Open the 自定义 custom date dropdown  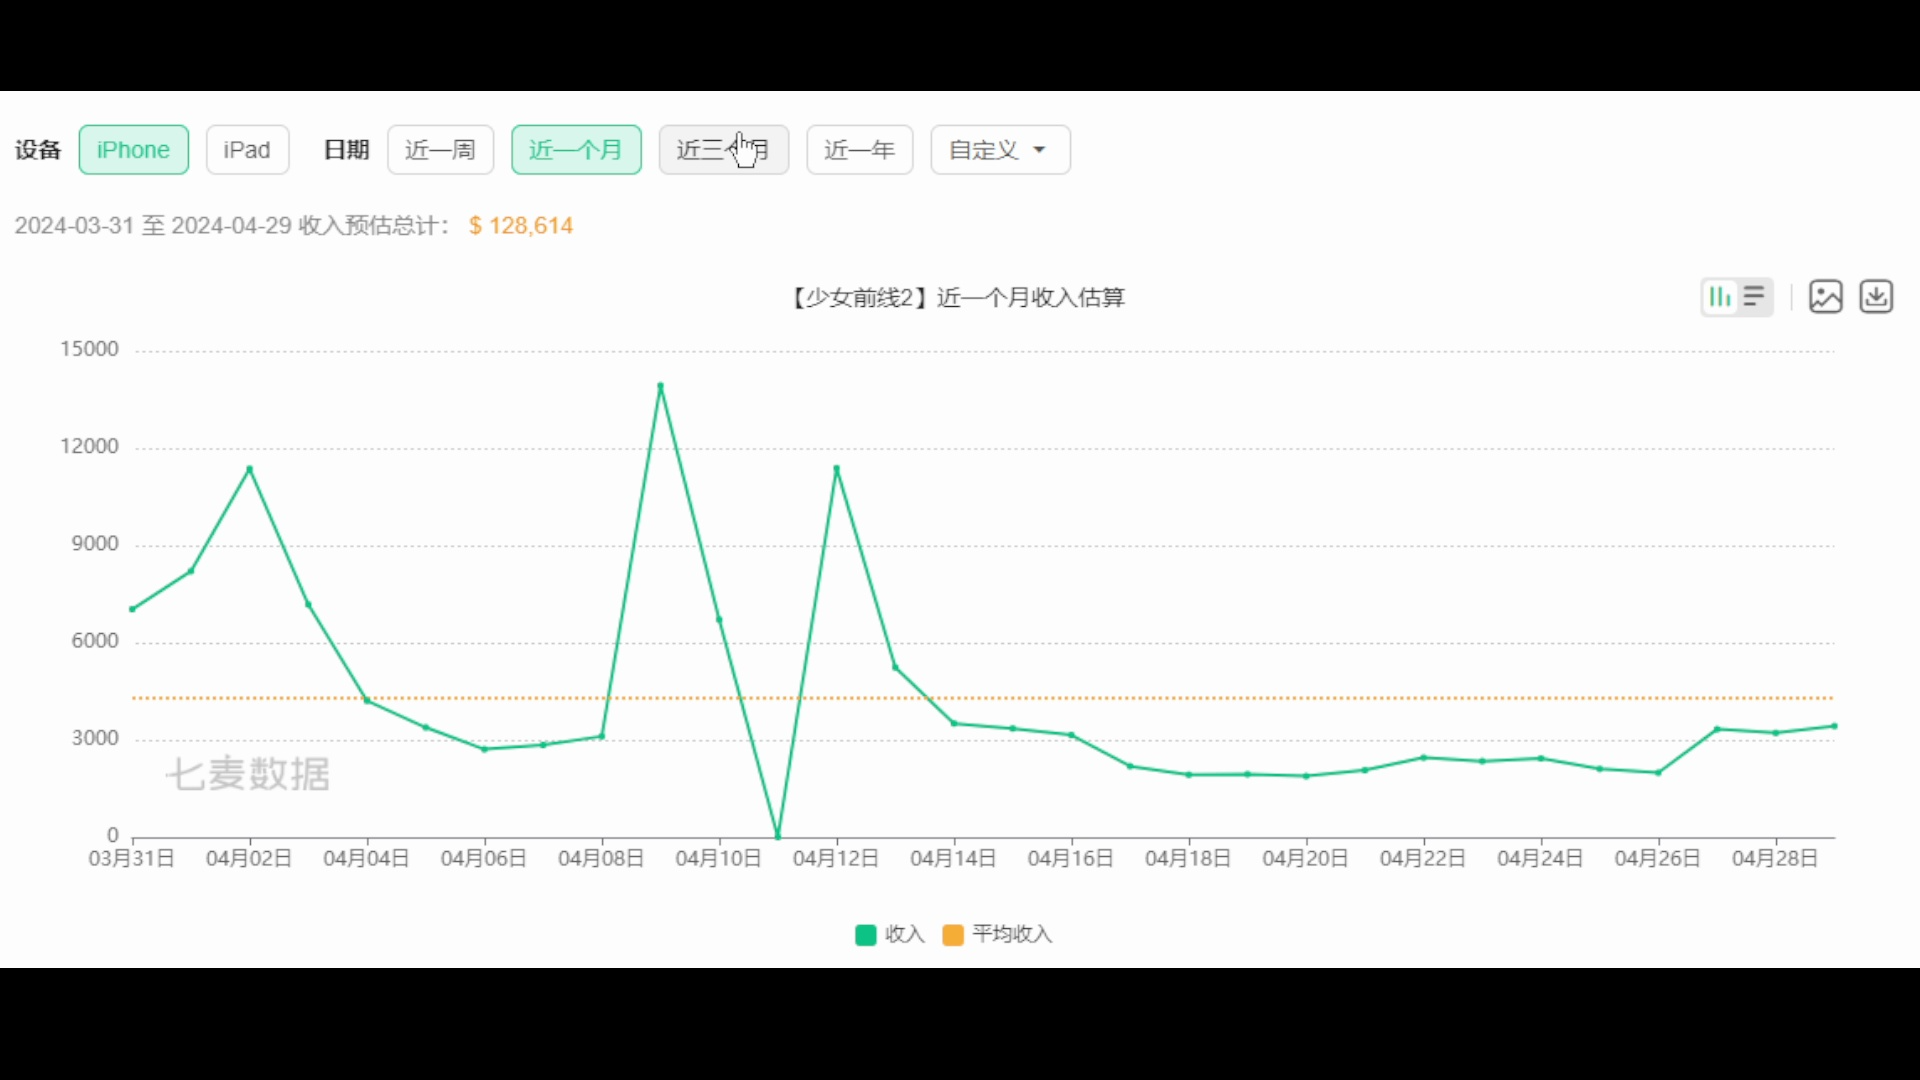pyautogui.click(x=1001, y=150)
